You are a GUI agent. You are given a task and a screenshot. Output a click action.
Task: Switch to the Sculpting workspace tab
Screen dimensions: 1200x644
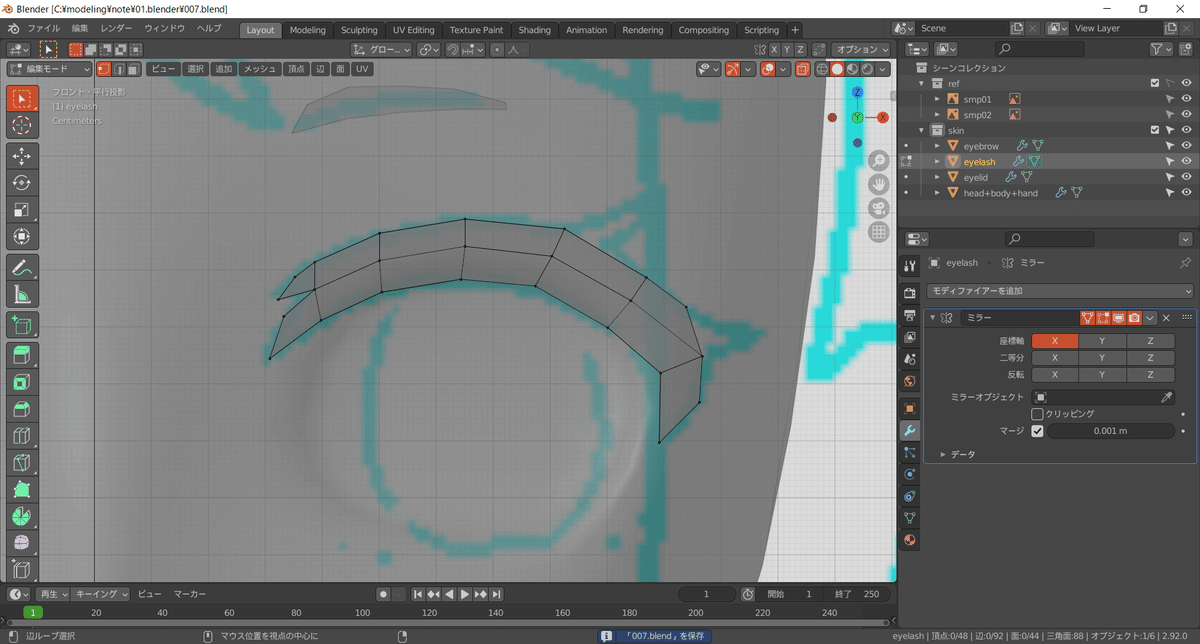click(x=359, y=30)
